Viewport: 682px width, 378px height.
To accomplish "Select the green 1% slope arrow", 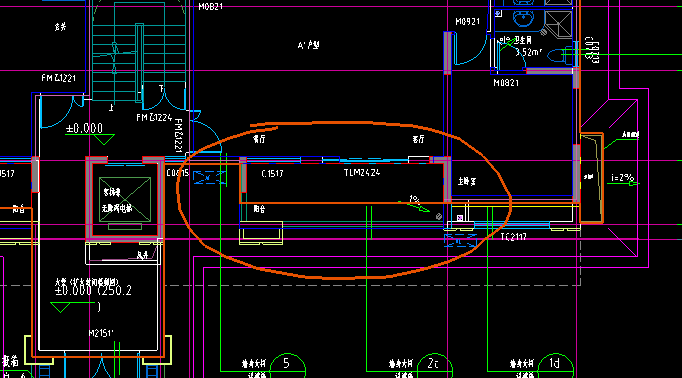I will (414, 207).
